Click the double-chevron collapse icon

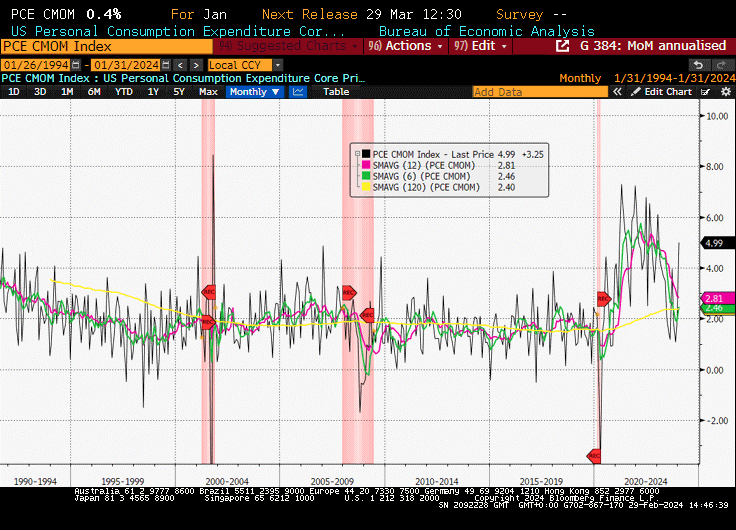618,92
